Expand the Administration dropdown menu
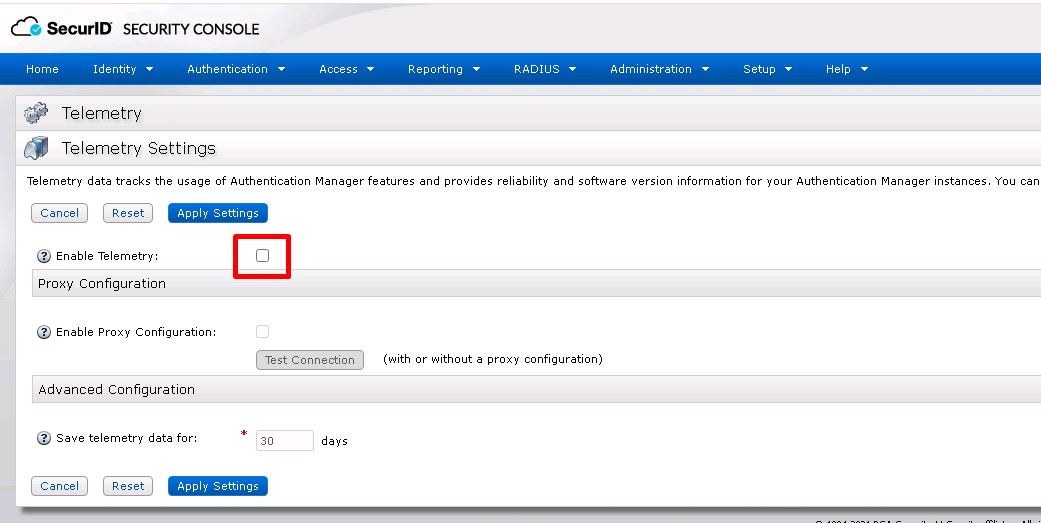 [659, 69]
